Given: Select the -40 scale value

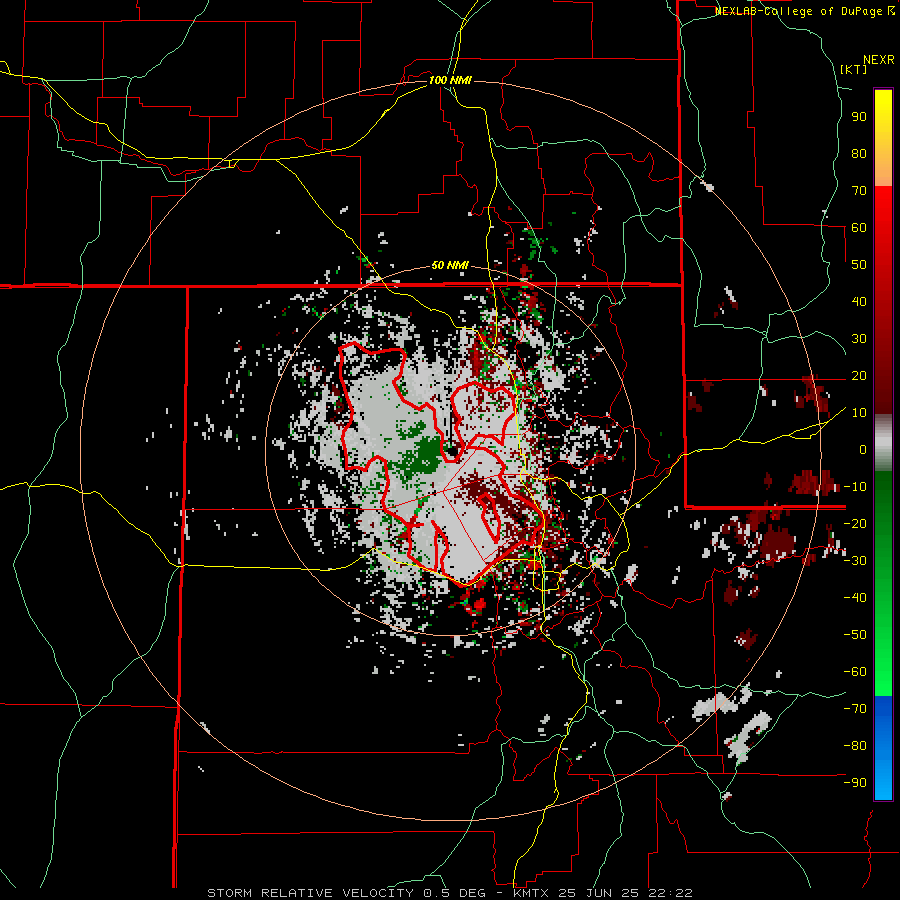Looking at the screenshot, I should point(855,598).
